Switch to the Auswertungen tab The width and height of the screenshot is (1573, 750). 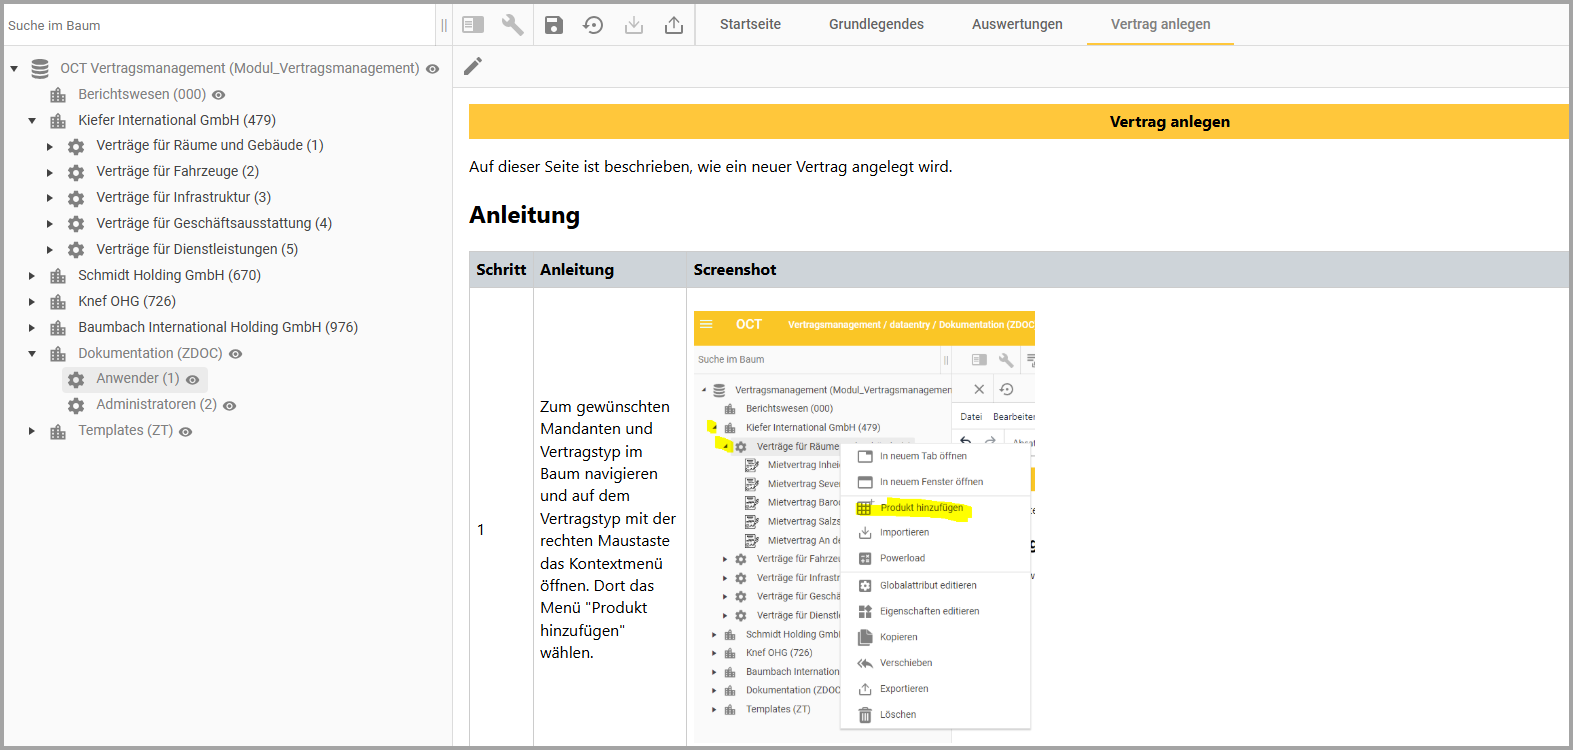coord(1017,24)
